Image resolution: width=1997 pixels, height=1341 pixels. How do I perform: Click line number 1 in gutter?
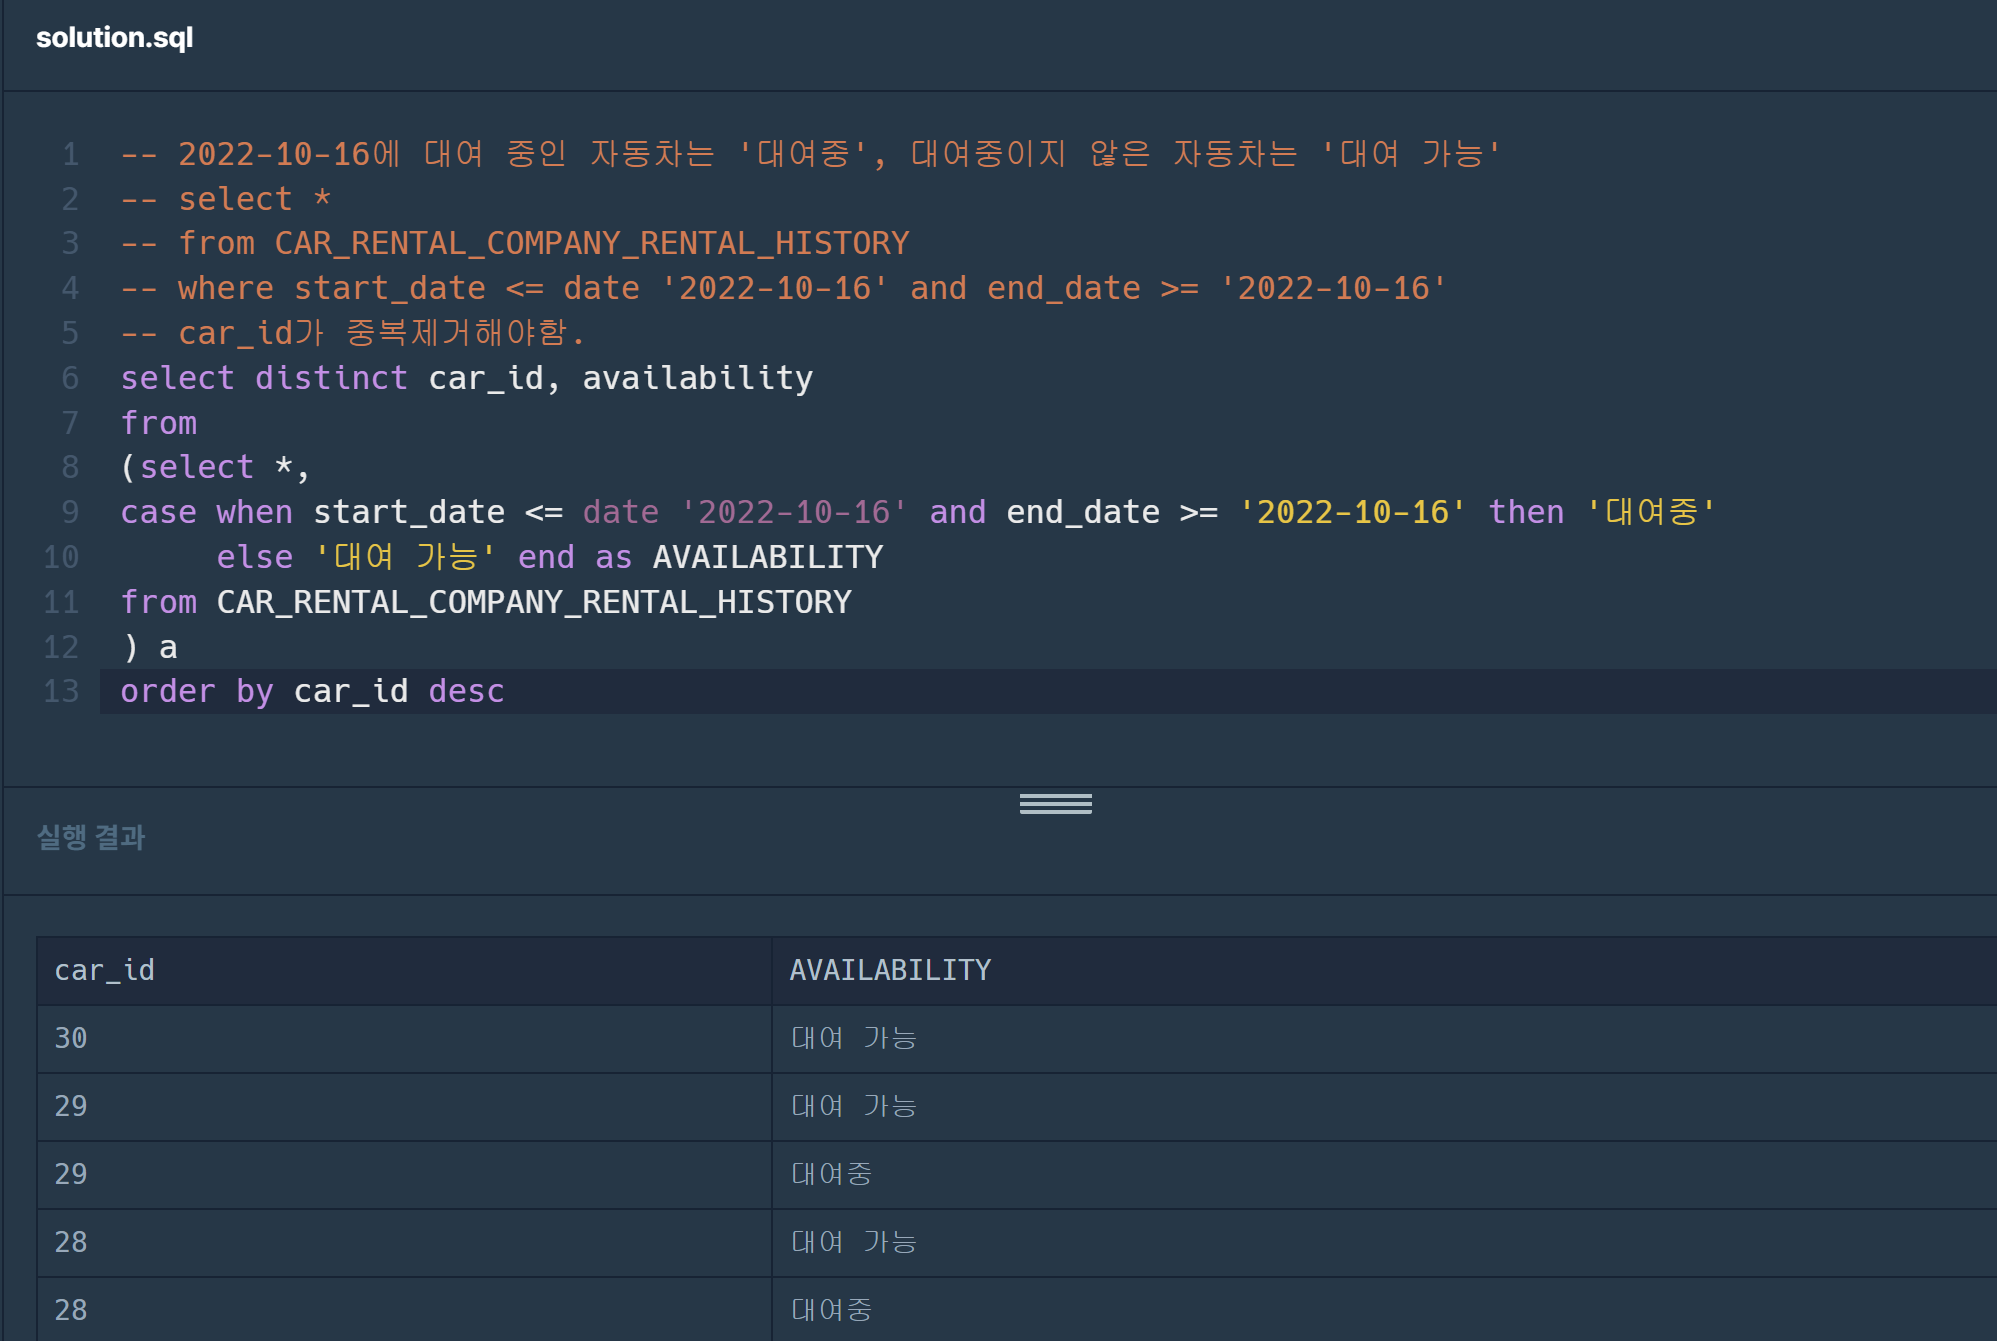(x=70, y=154)
